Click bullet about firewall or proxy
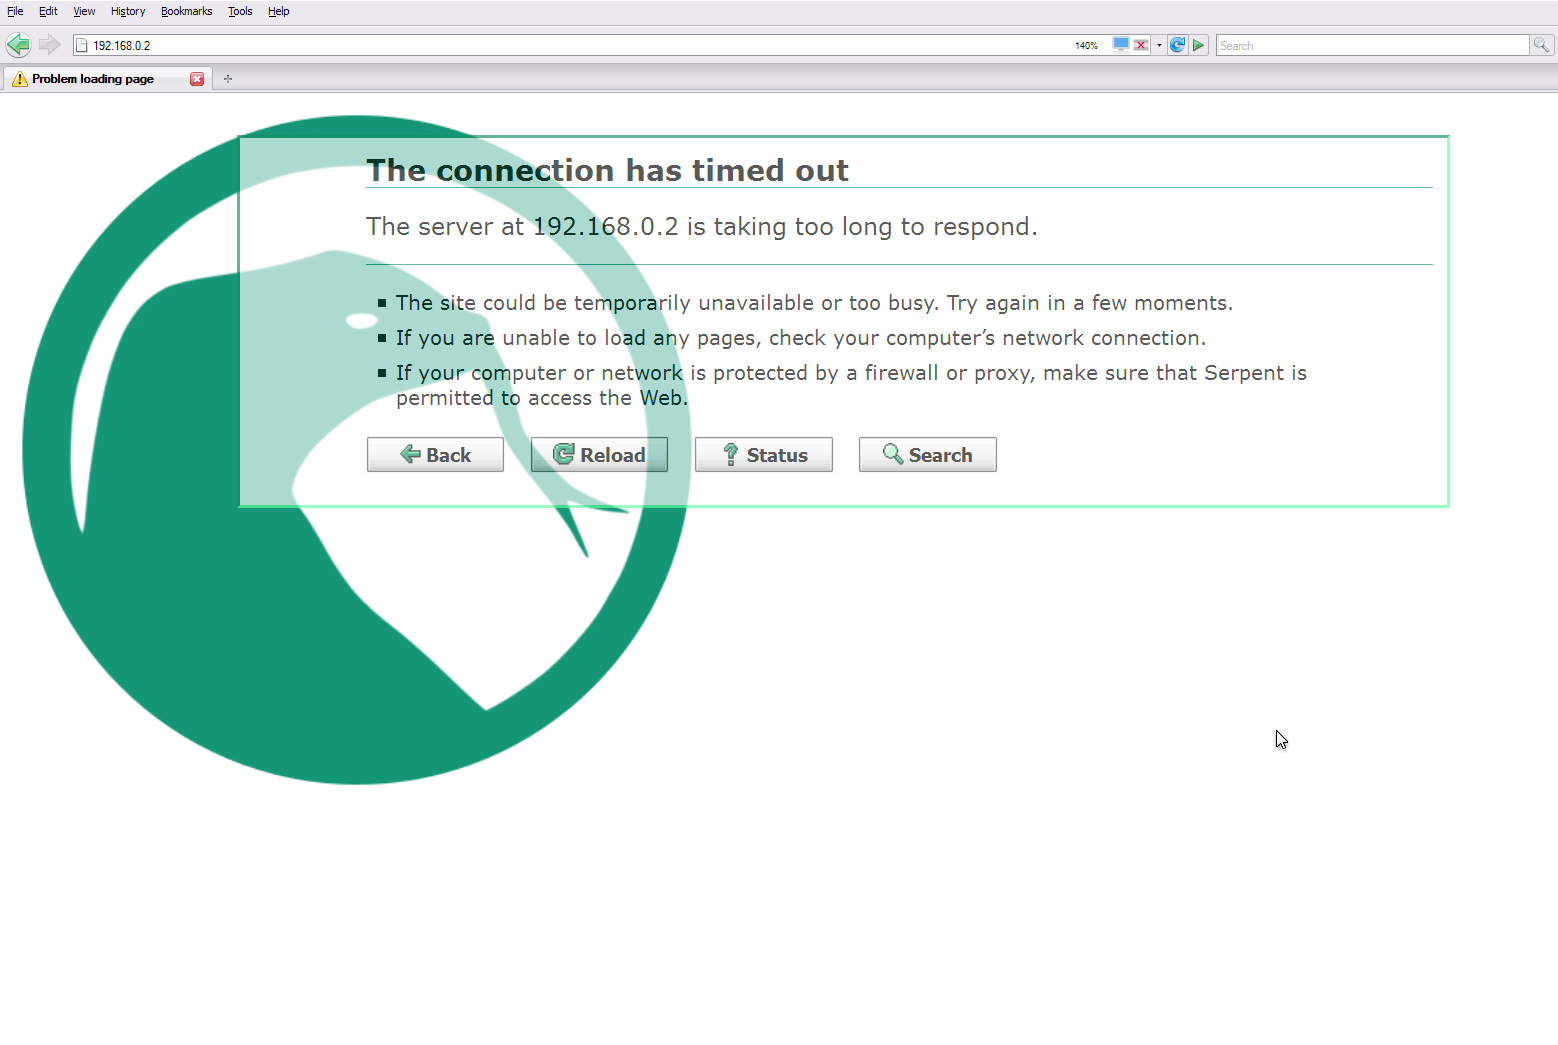Screen dimensions: 1558x1045 [851, 385]
